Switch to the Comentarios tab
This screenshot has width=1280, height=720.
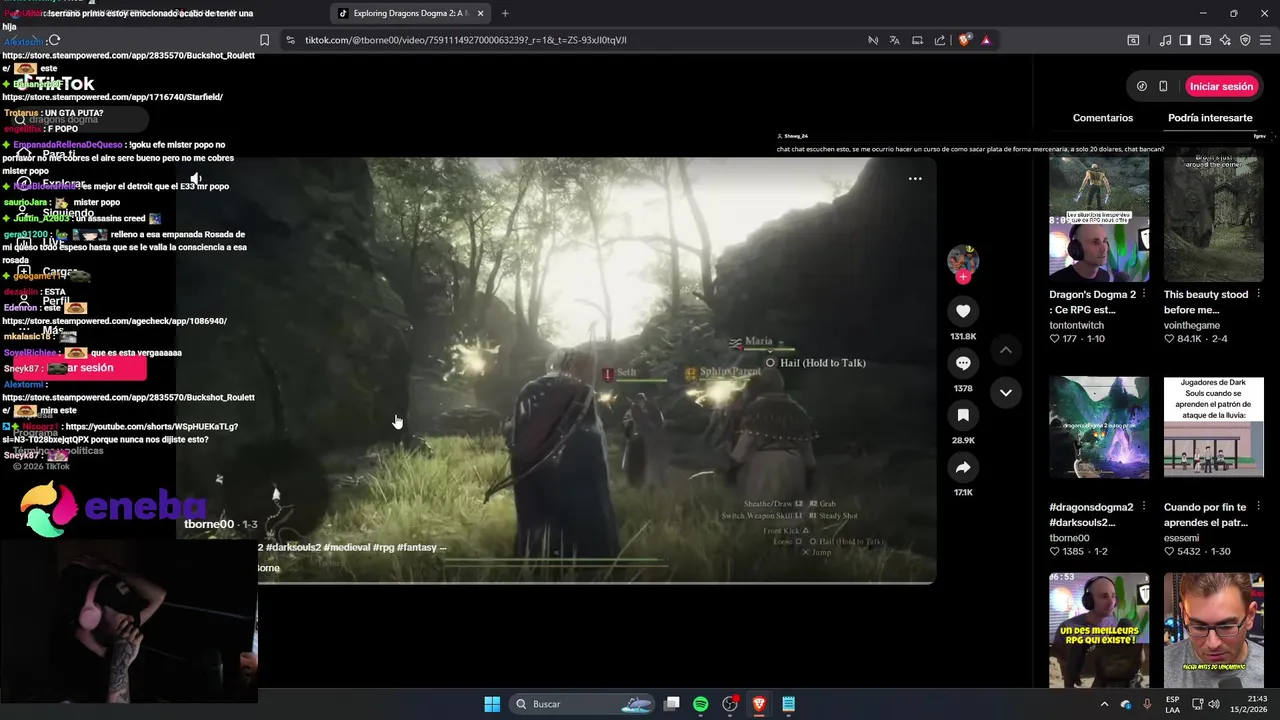coord(1103,118)
